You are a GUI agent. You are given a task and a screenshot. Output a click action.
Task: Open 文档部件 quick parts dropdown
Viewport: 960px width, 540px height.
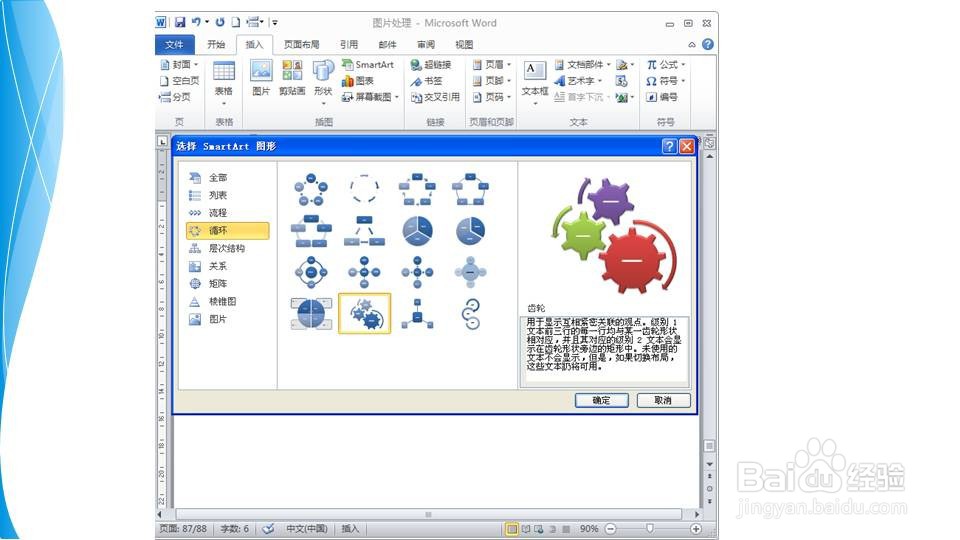(583, 64)
